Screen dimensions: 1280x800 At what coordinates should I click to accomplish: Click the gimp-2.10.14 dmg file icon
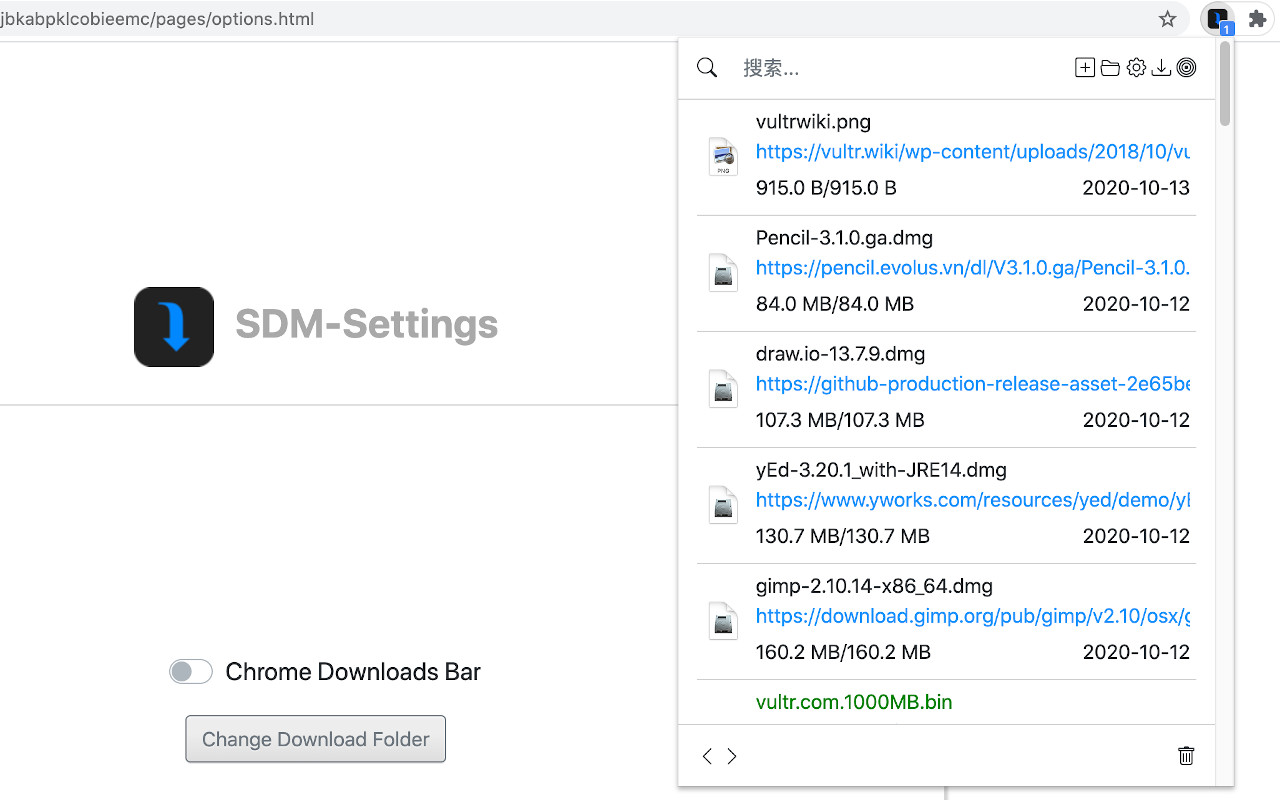[723, 620]
